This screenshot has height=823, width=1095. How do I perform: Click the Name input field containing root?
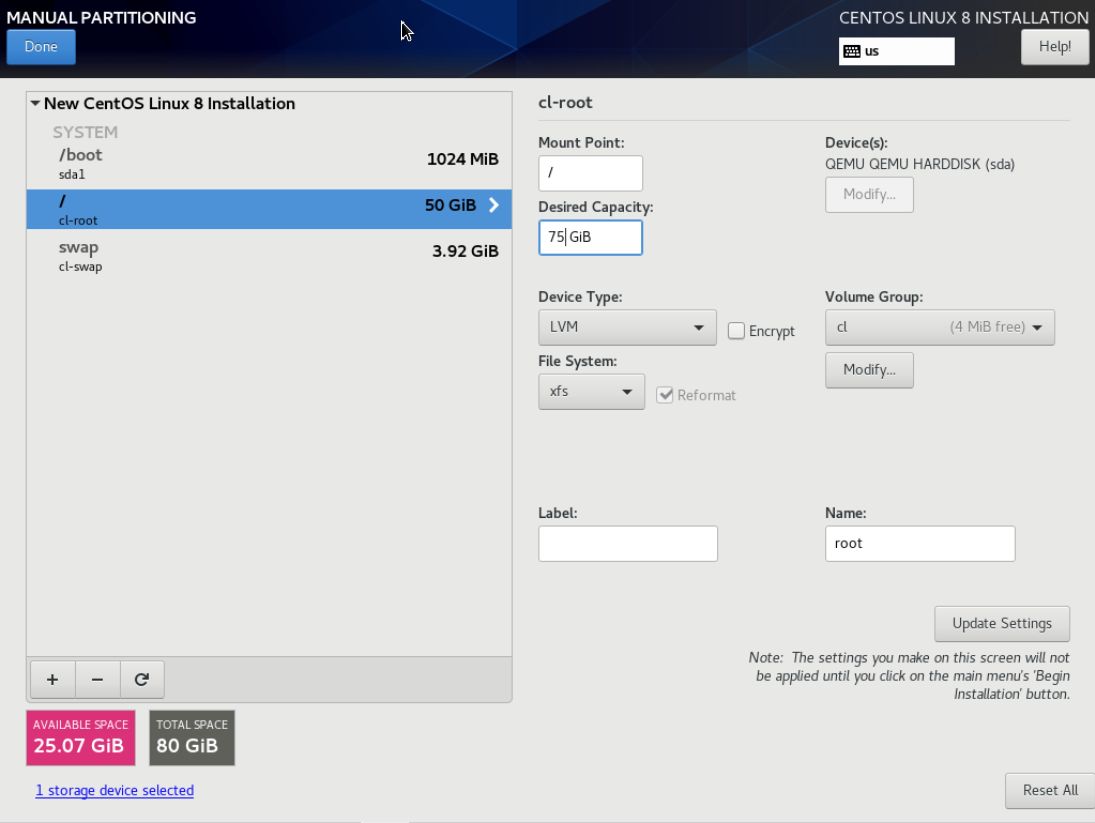pos(920,544)
